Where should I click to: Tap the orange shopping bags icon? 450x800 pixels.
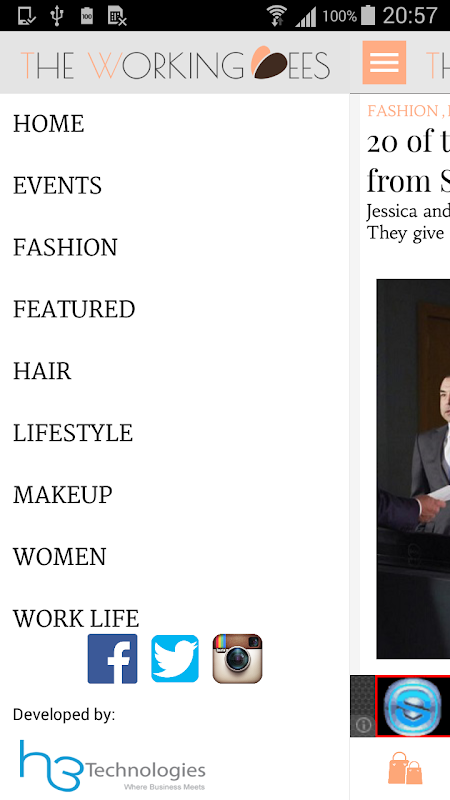coord(405,768)
